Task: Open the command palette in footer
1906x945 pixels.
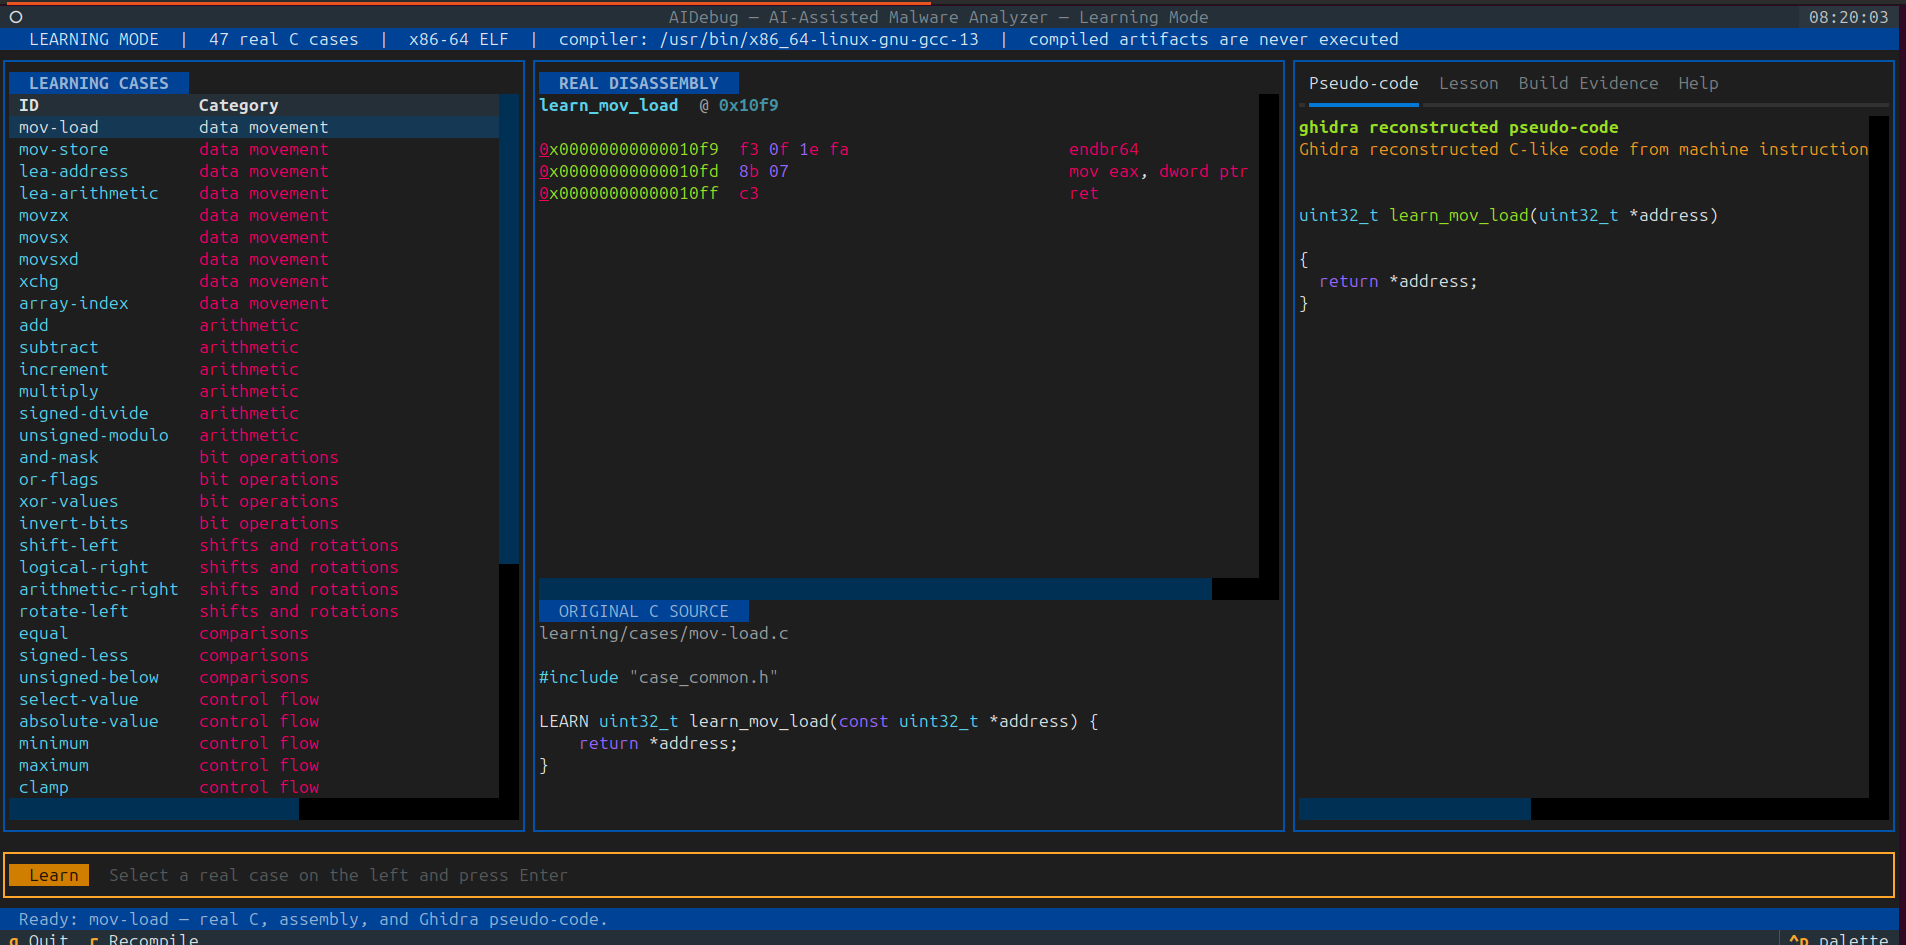Action: click(x=1838, y=939)
